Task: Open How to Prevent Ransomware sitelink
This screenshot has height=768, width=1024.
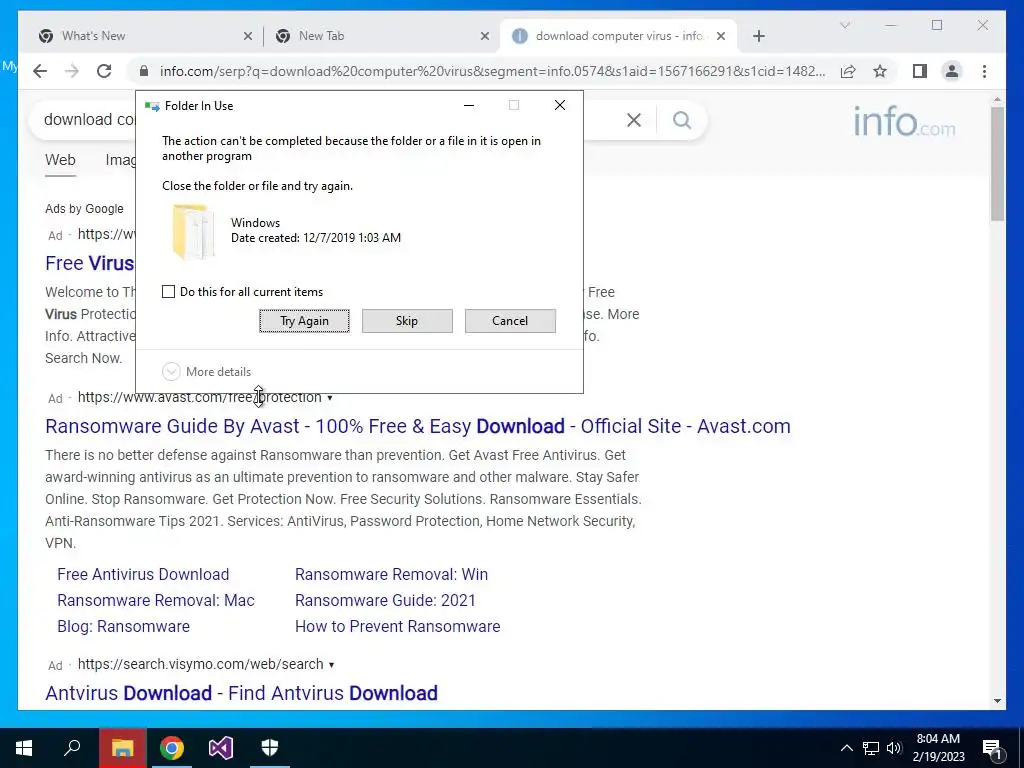Action: point(398,627)
